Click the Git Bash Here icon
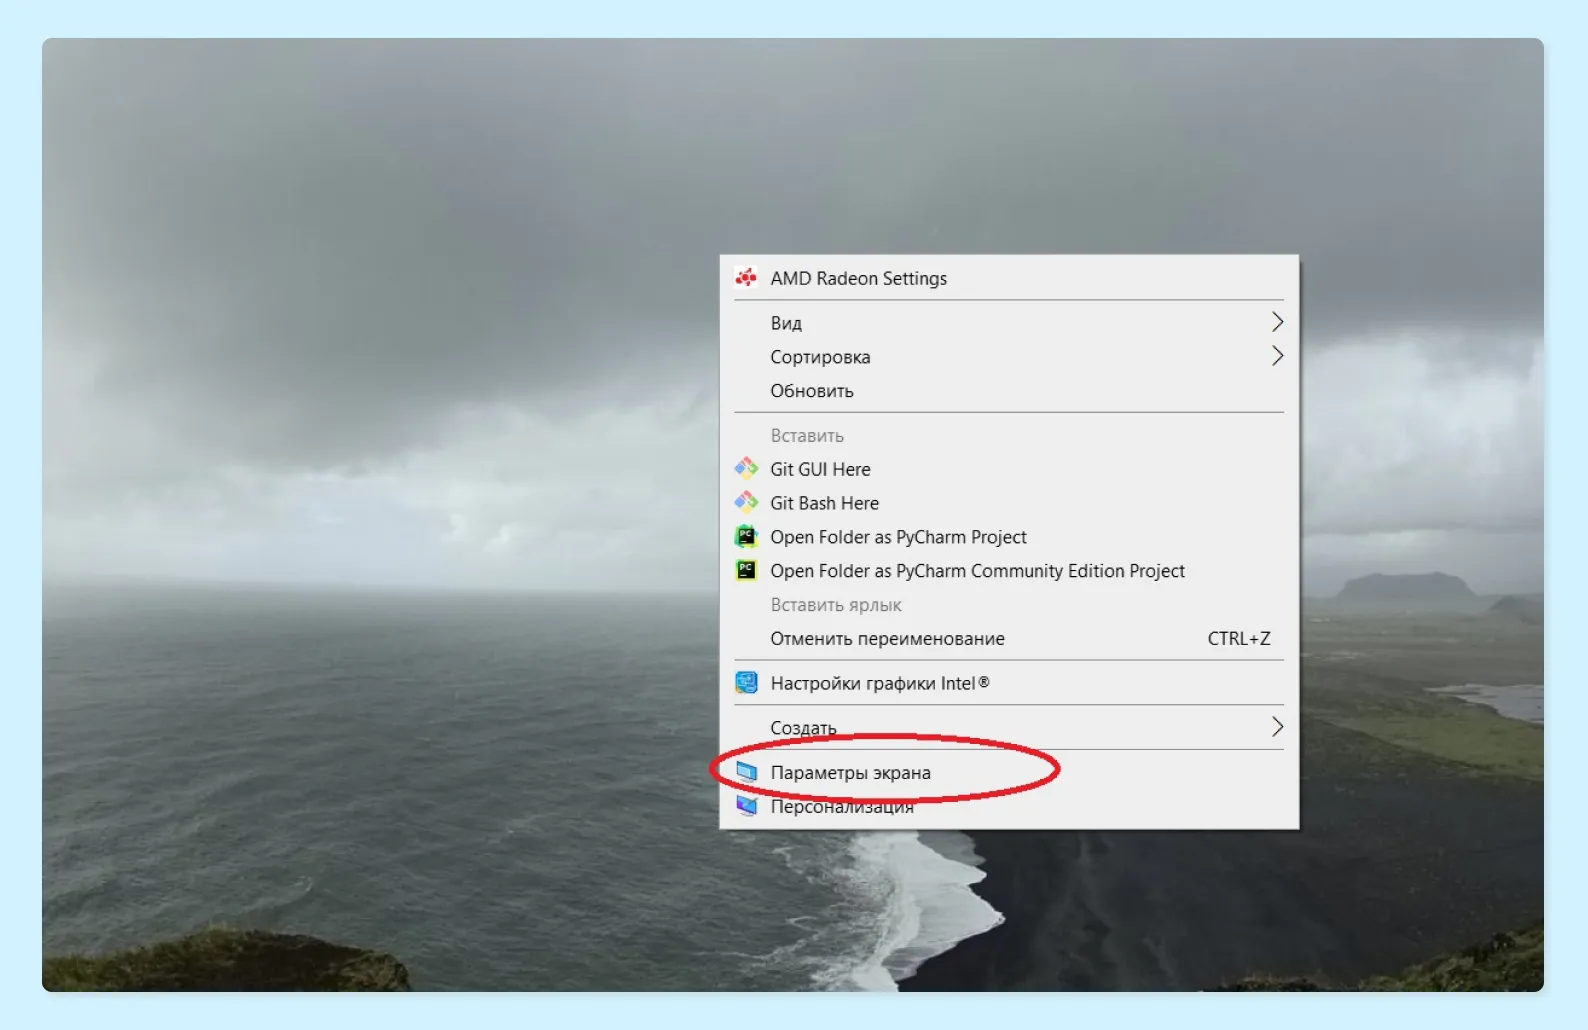This screenshot has height=1030, width=1588. point(746,502)
